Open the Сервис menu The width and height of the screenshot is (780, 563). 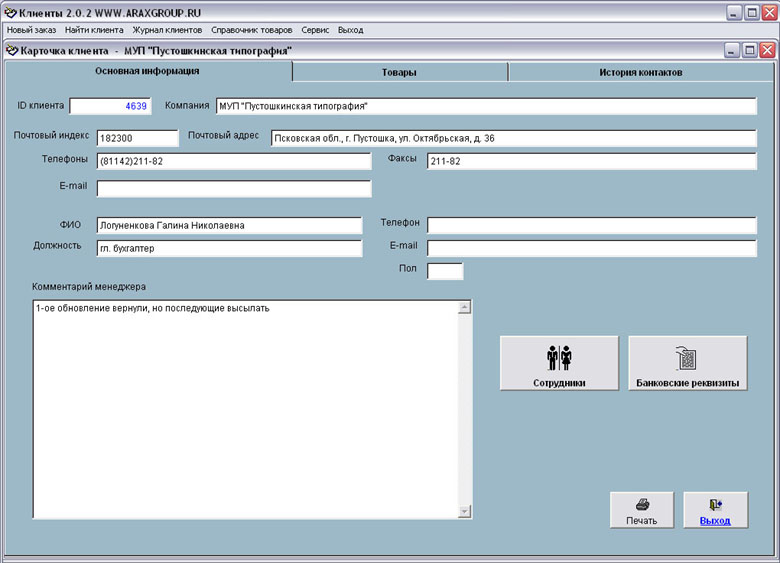314,30
